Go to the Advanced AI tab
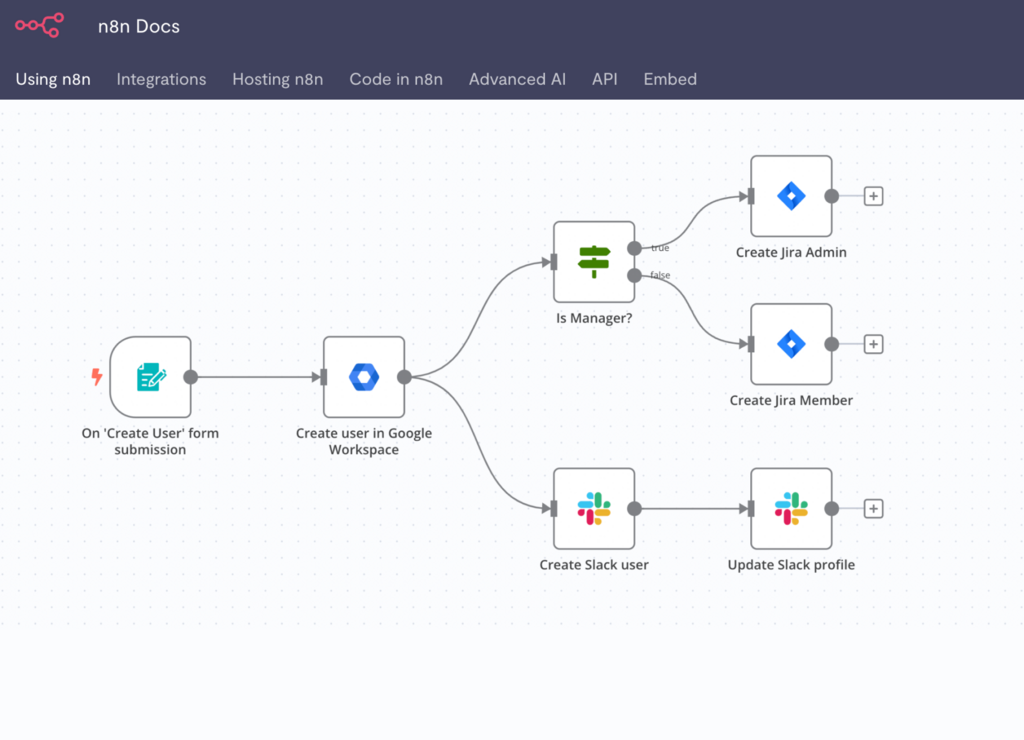 click(x=517, y=79)
